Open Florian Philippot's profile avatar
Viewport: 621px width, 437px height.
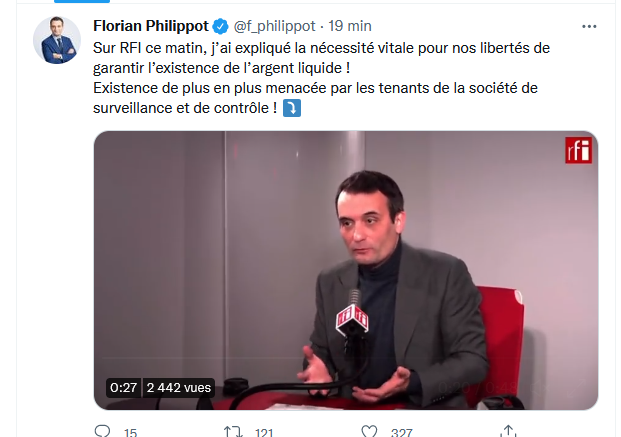(x=57, y=40)
